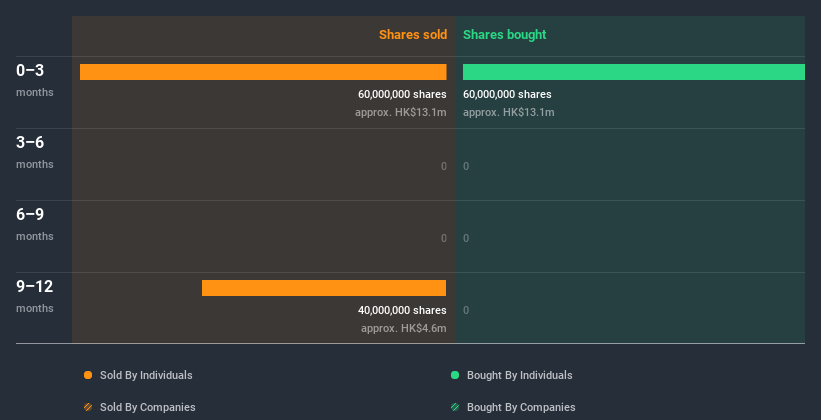The image size is (821, 420).
Task: Click the 'approx. HK$4.6m' value
Action: tap(404, 328)
